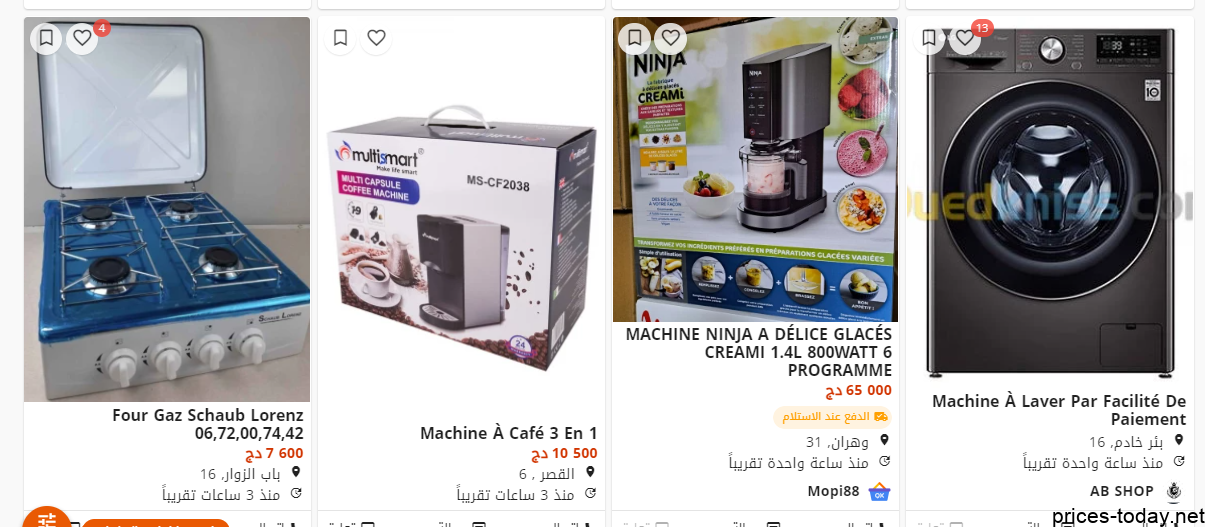Viewport: 1205px width, 527px height.
Task: Save the Ninja Creami listing with bookmark icon
Action: click(x=634, y=38)
